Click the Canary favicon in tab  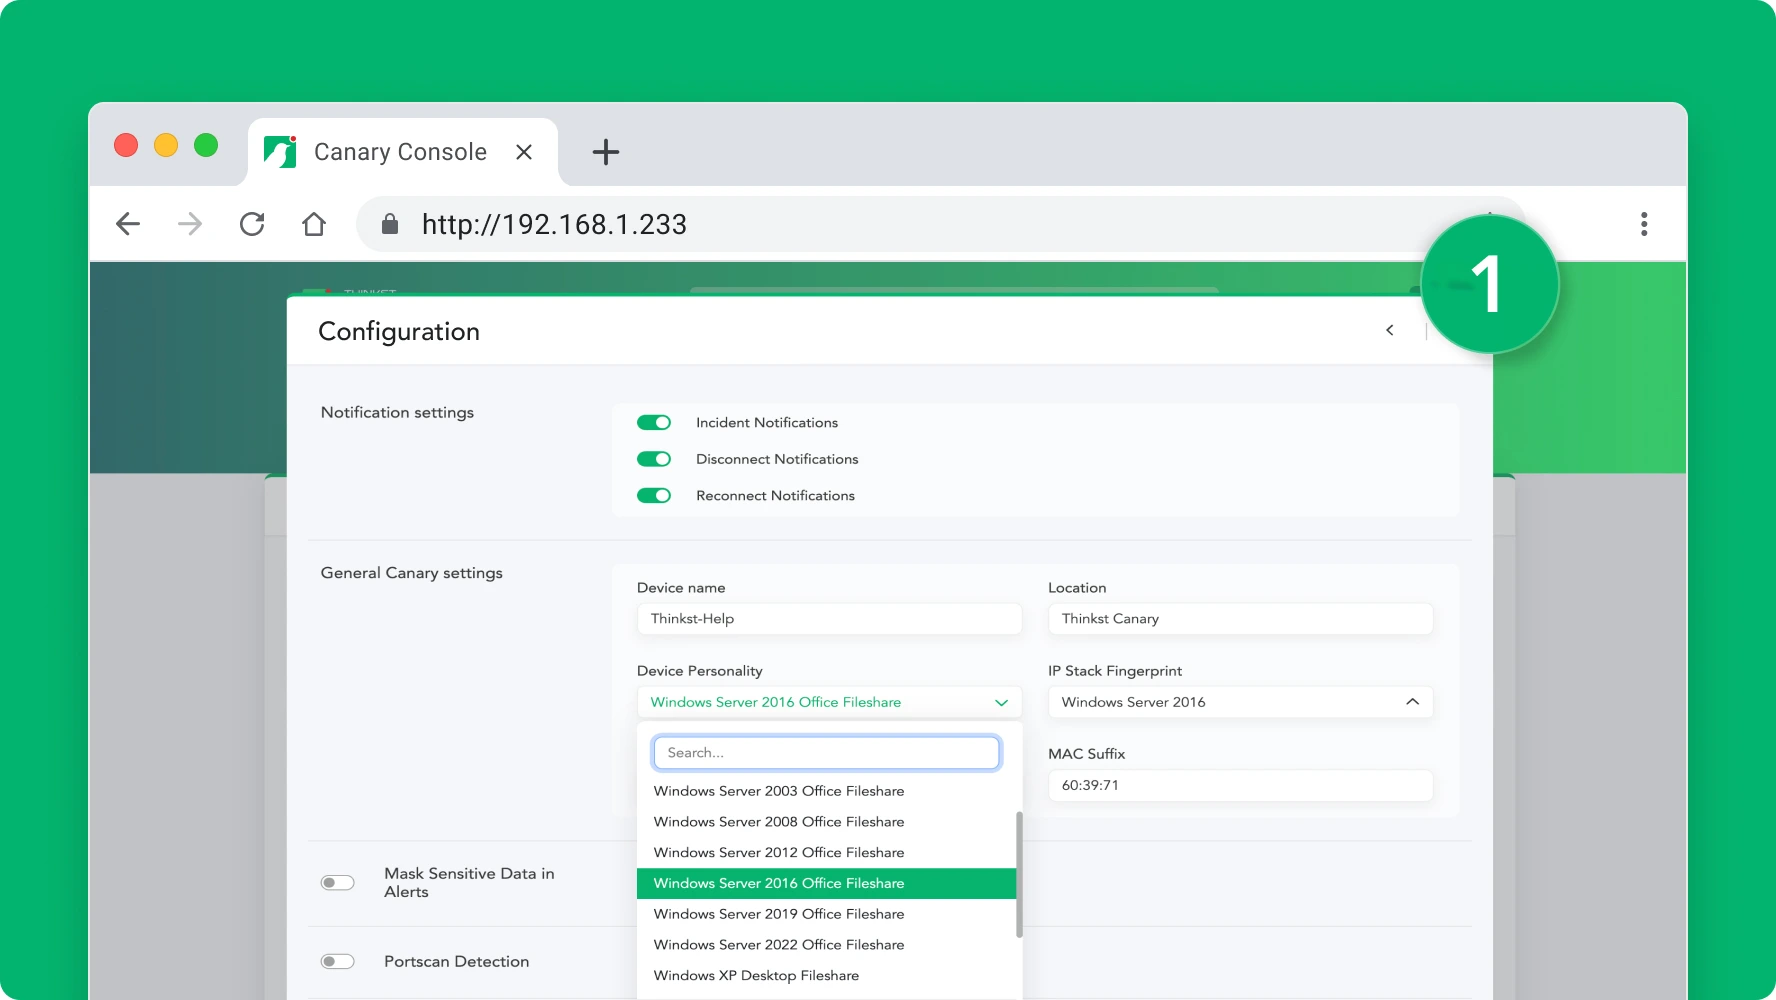point(280,152)
